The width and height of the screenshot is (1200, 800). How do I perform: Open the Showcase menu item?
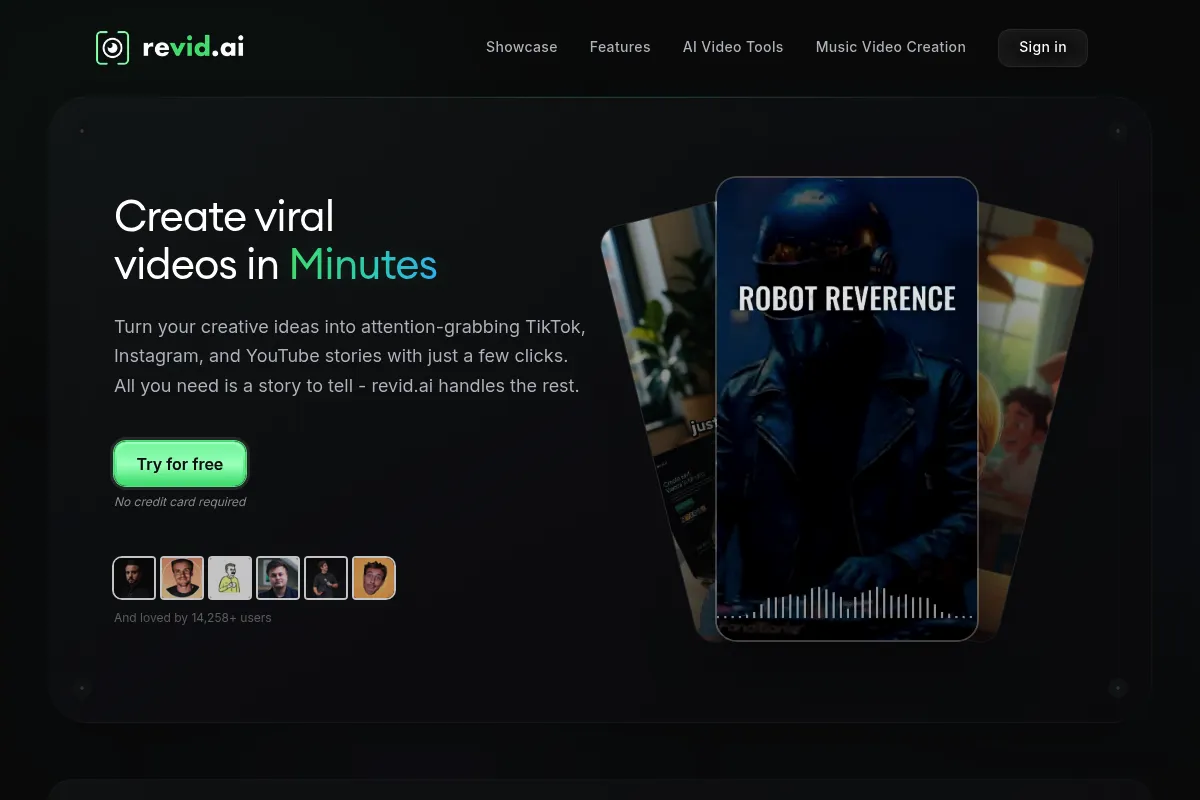pos(521,47)
